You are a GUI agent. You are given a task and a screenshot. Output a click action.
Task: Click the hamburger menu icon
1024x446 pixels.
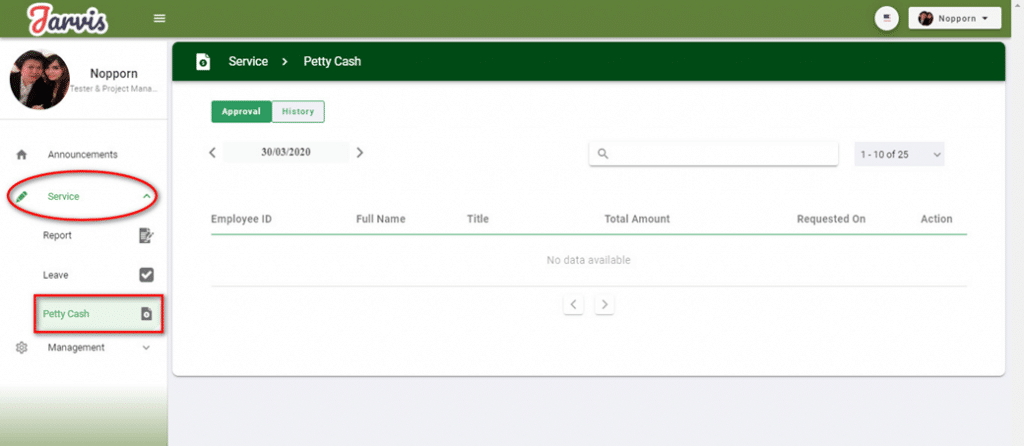[x=159, y=19]
